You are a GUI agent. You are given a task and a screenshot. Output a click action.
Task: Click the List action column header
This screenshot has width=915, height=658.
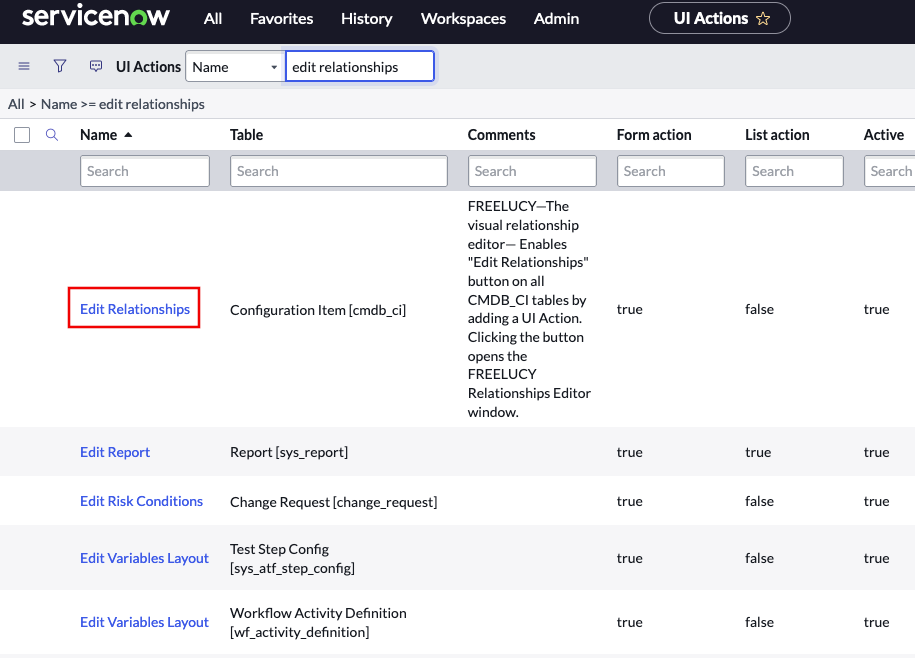(x=777, y=135)
